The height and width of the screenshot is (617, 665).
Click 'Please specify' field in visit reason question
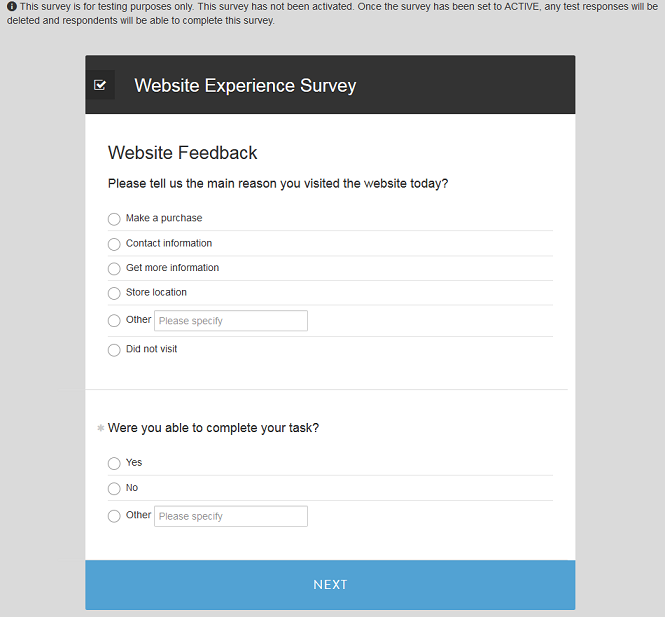click(x=231, y=321)
